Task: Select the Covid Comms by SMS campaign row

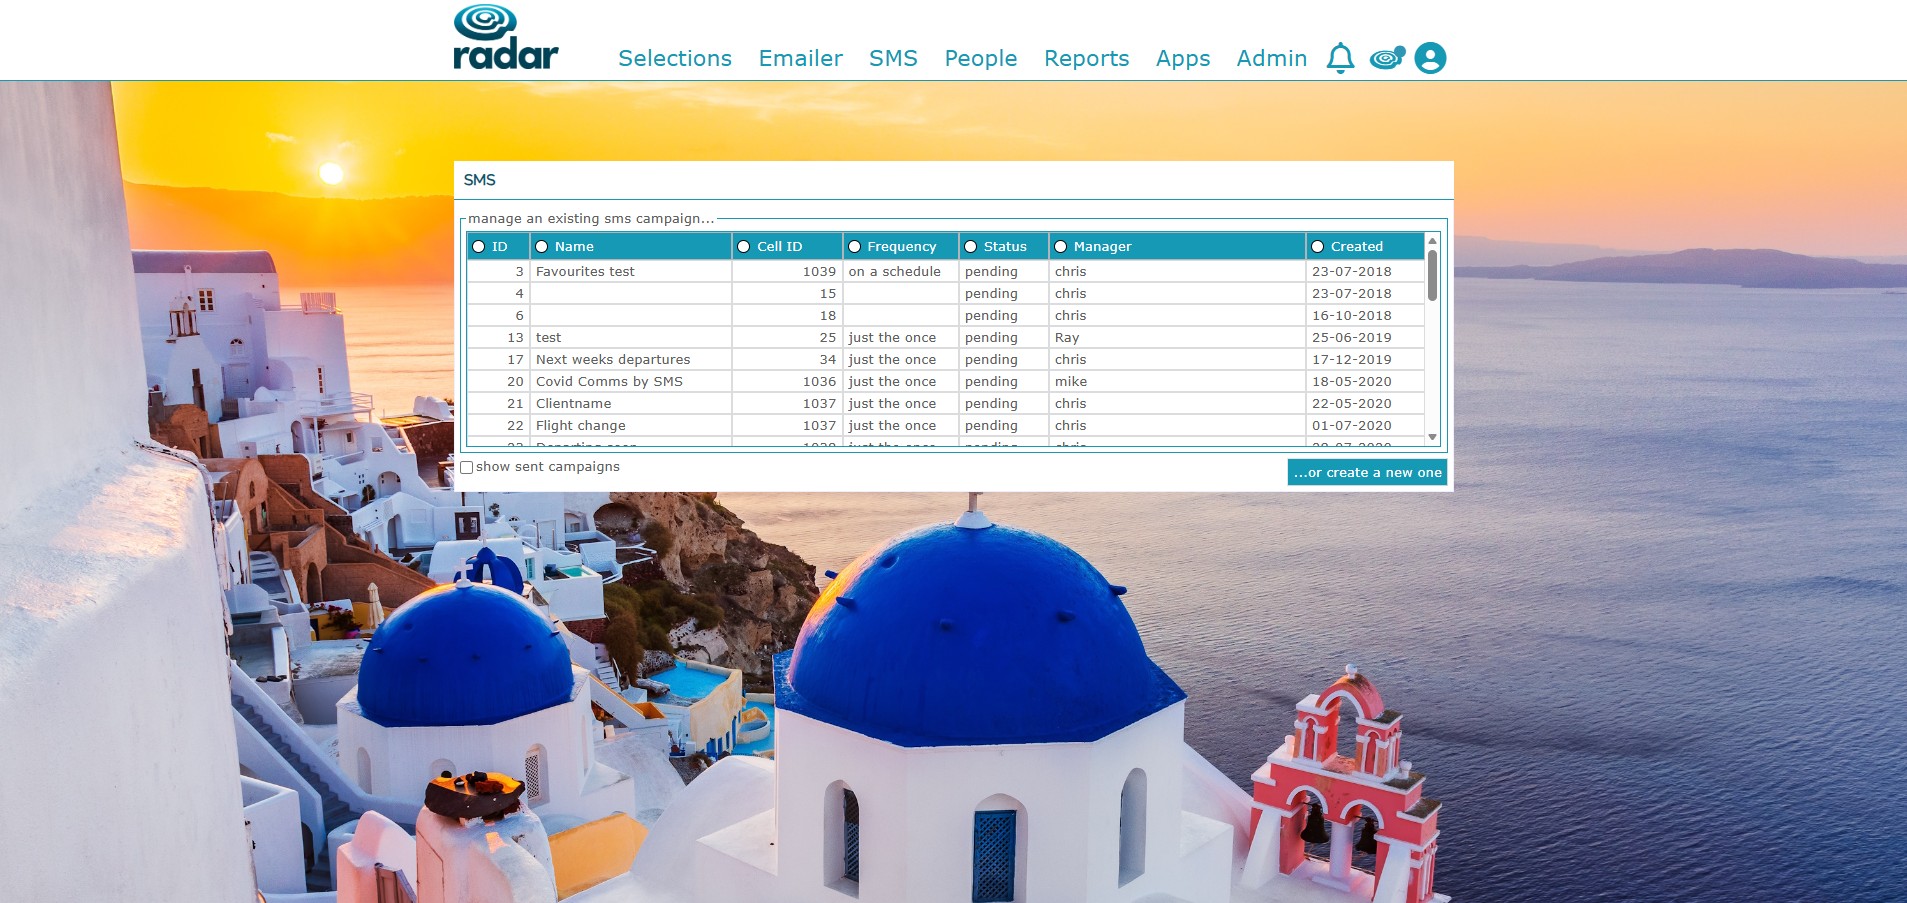Action: pyautogui.click(x=945, y=382)
